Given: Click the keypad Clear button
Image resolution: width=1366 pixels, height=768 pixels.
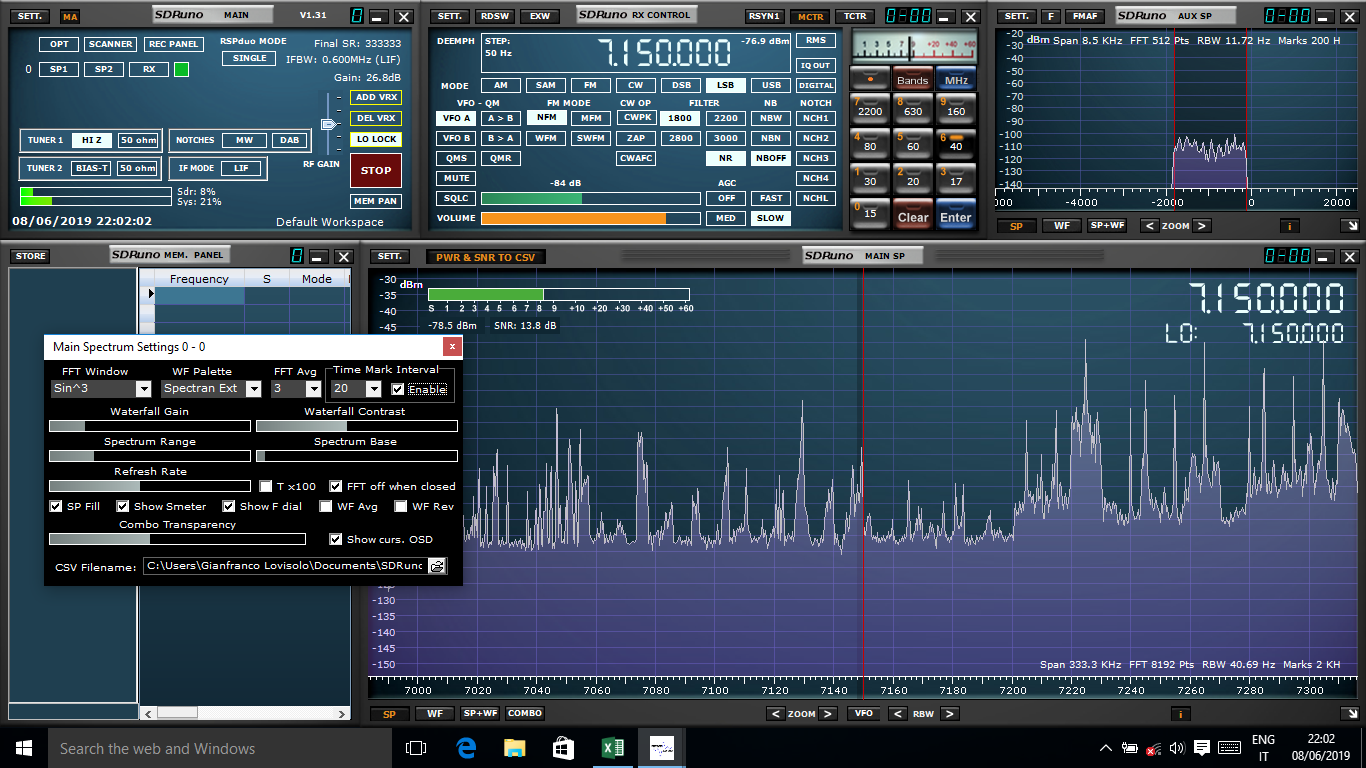Looking at the screenshot, I should 912,213.
